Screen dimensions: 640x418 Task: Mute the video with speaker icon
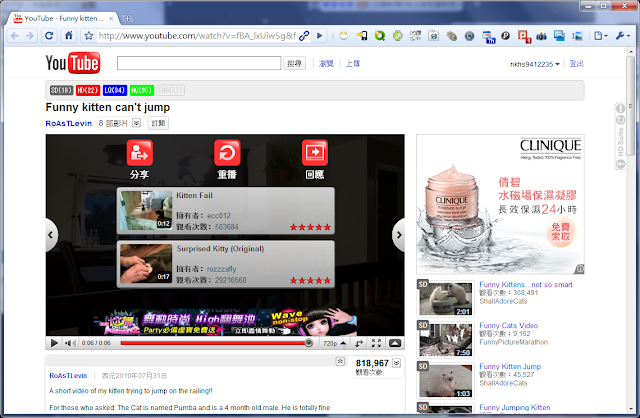click(x=70, y=343)
